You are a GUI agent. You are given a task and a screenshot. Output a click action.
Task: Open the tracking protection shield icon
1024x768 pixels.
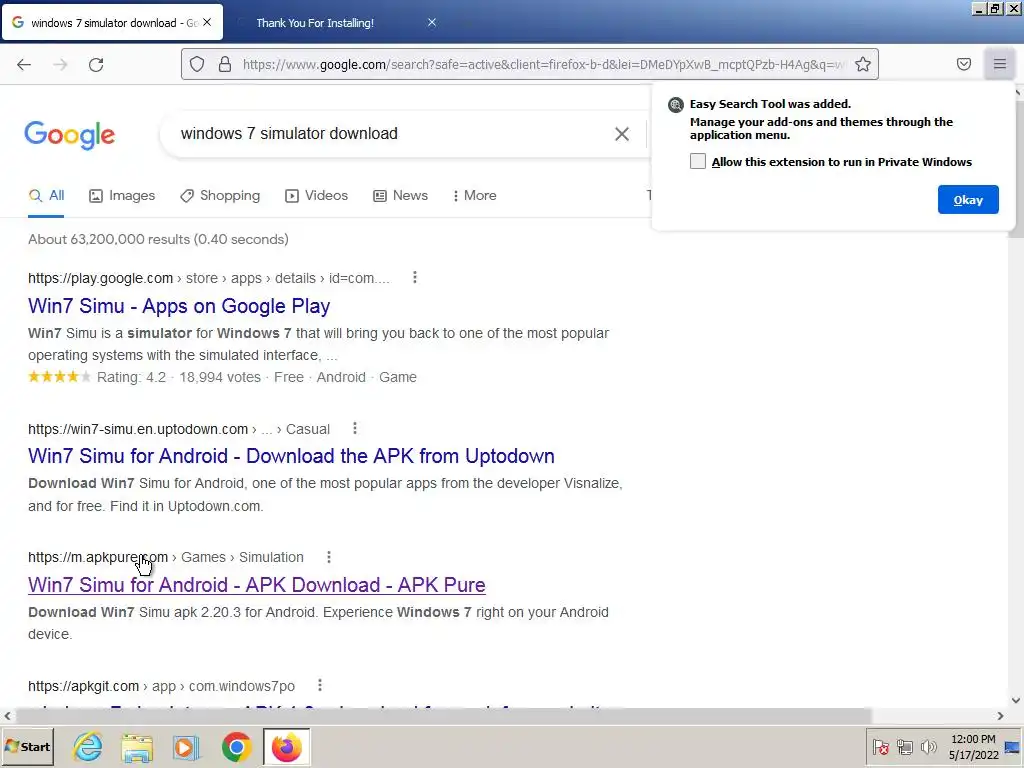click(x=197, y=64)
